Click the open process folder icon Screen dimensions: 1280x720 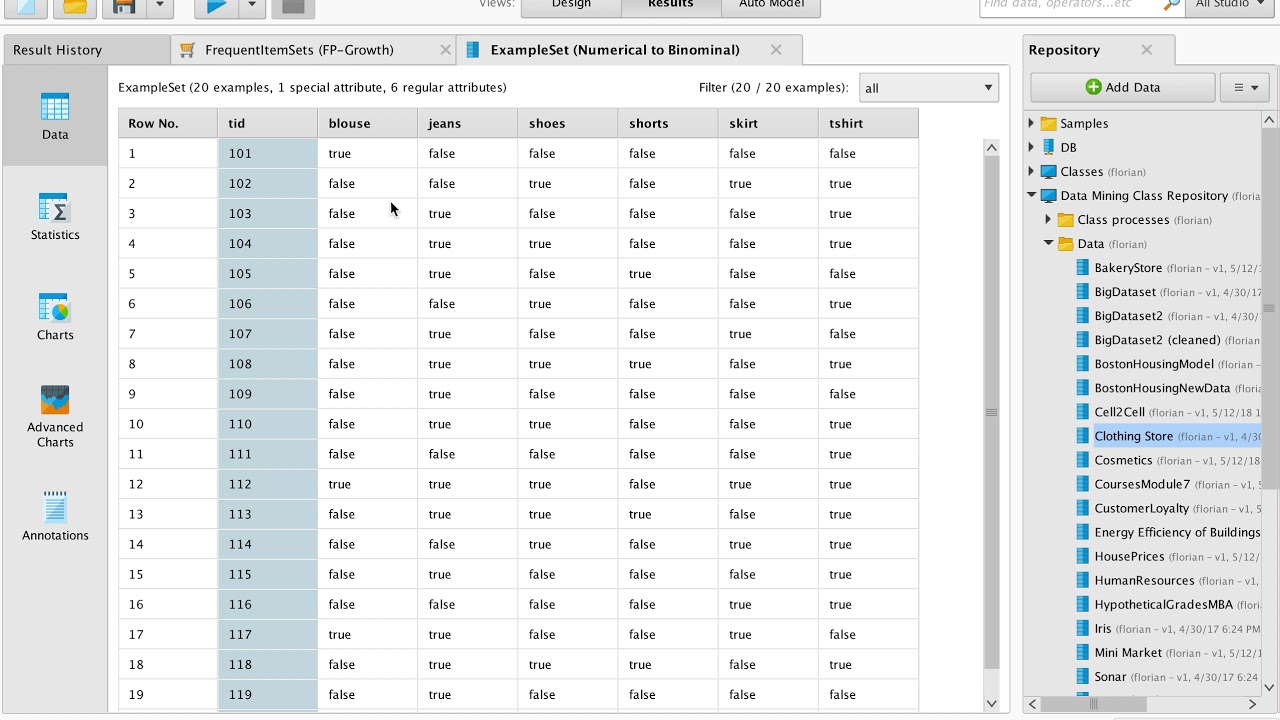click(x=74, y=6)
